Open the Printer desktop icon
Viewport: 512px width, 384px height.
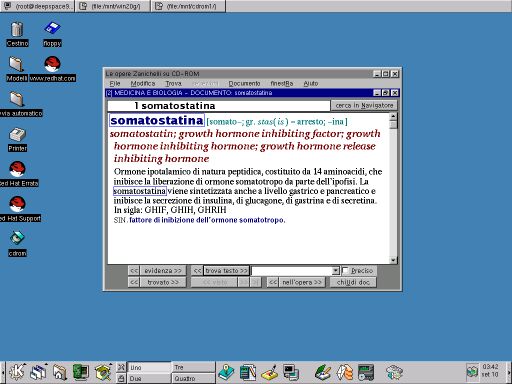(x=18, y=139)
